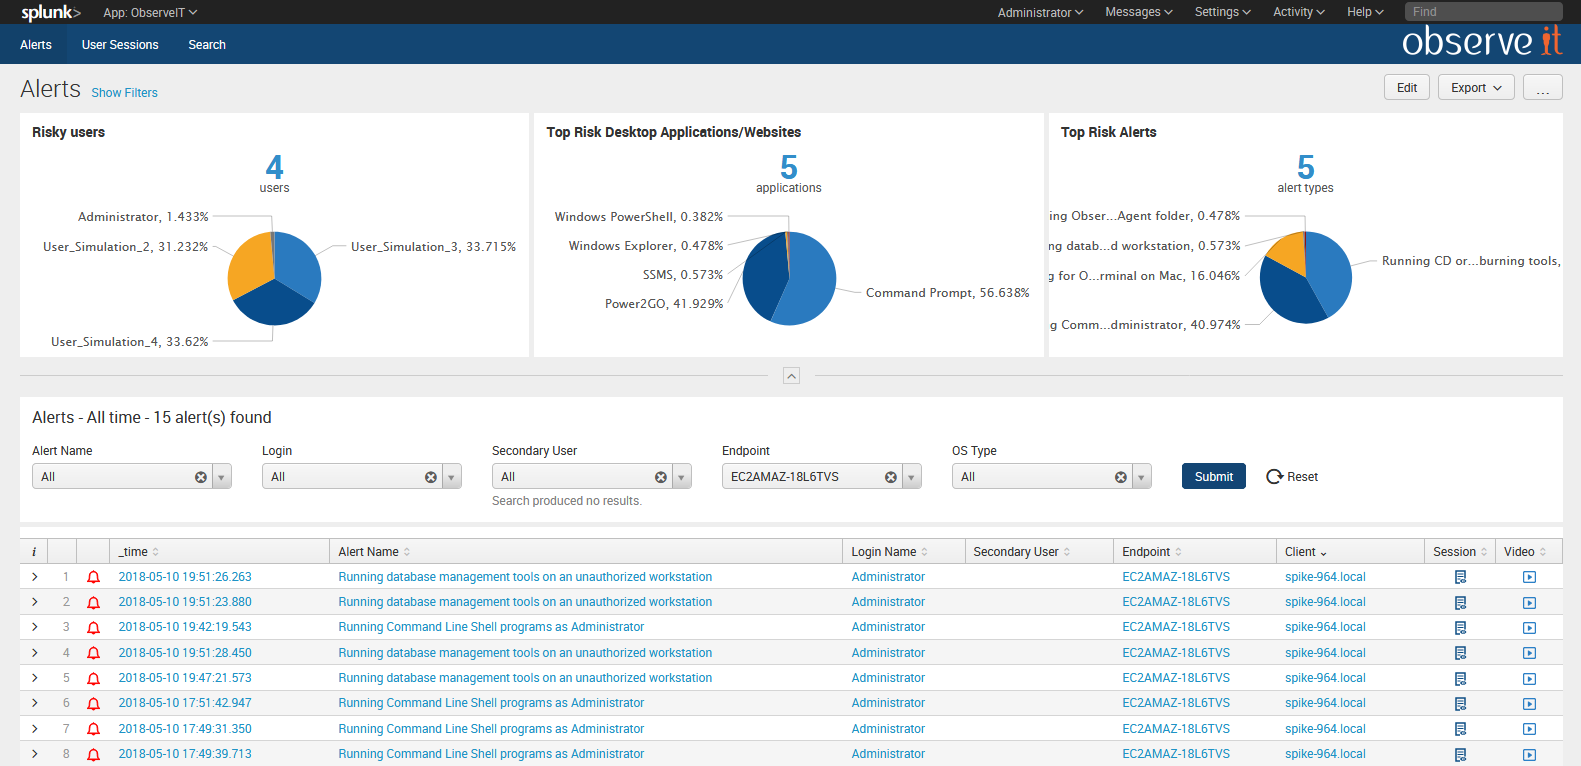Click the red alert bell in row 3
Viewport: 1581px width, 766px height.
[x=93, y=628]
